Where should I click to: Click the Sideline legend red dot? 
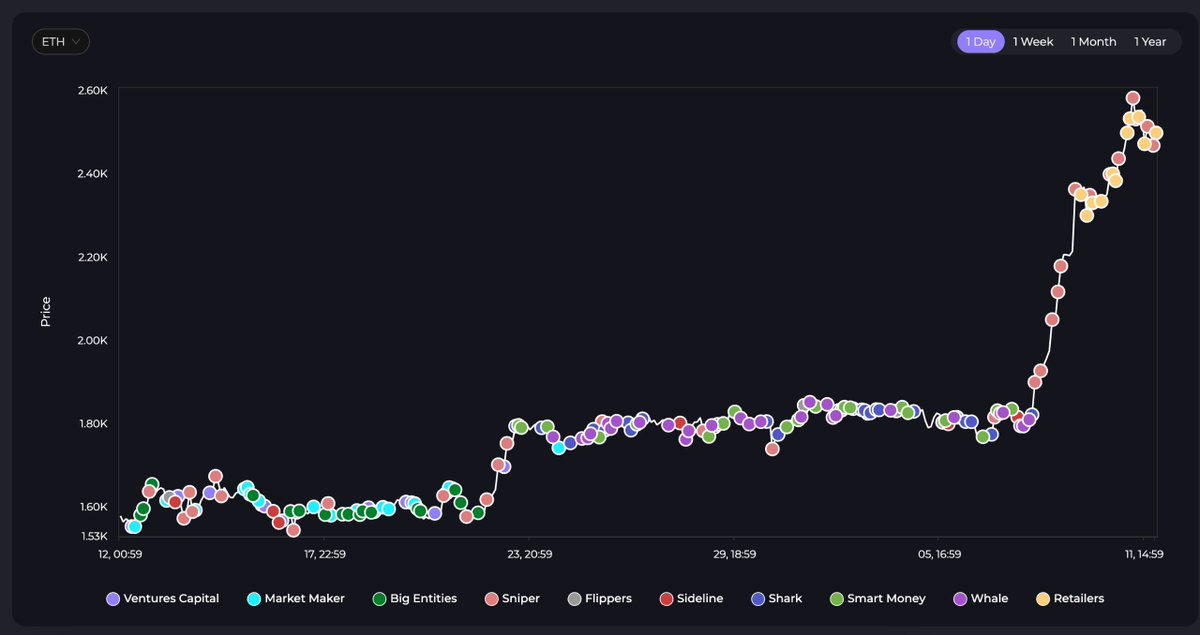click(667, 599)
